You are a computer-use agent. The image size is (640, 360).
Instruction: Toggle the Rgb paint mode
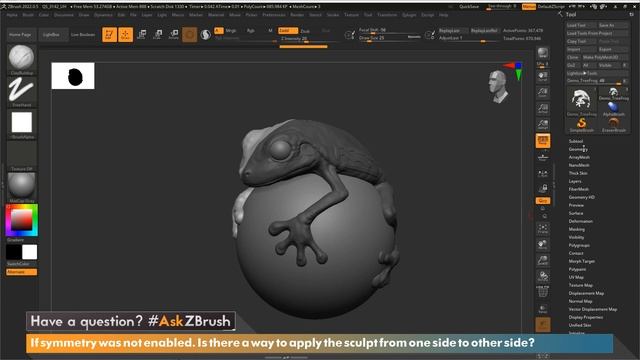pyautogui.click(x=251, y=31)
